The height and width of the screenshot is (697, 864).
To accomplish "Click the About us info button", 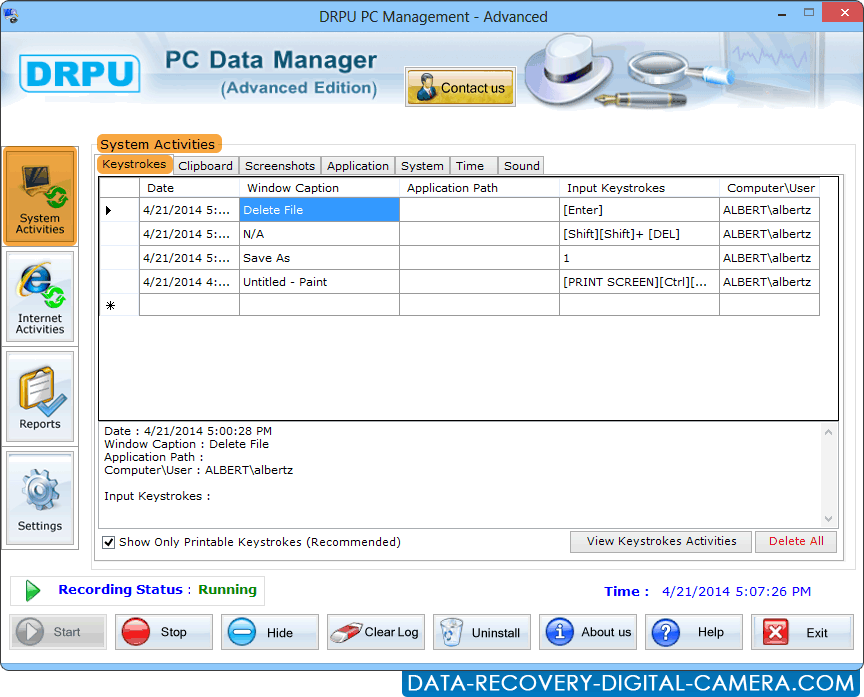I will 588,632.
